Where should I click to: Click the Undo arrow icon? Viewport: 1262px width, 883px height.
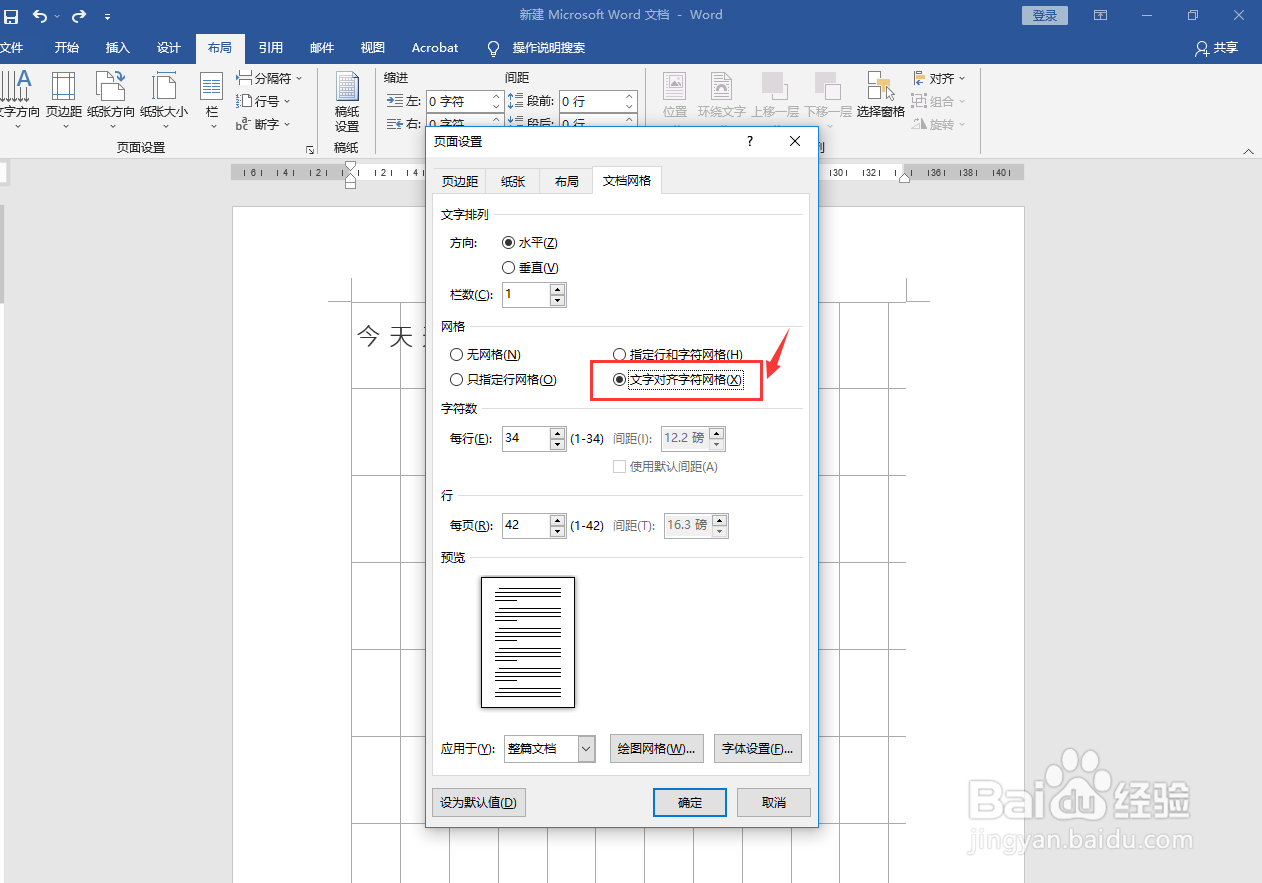(x=40, y=16)
